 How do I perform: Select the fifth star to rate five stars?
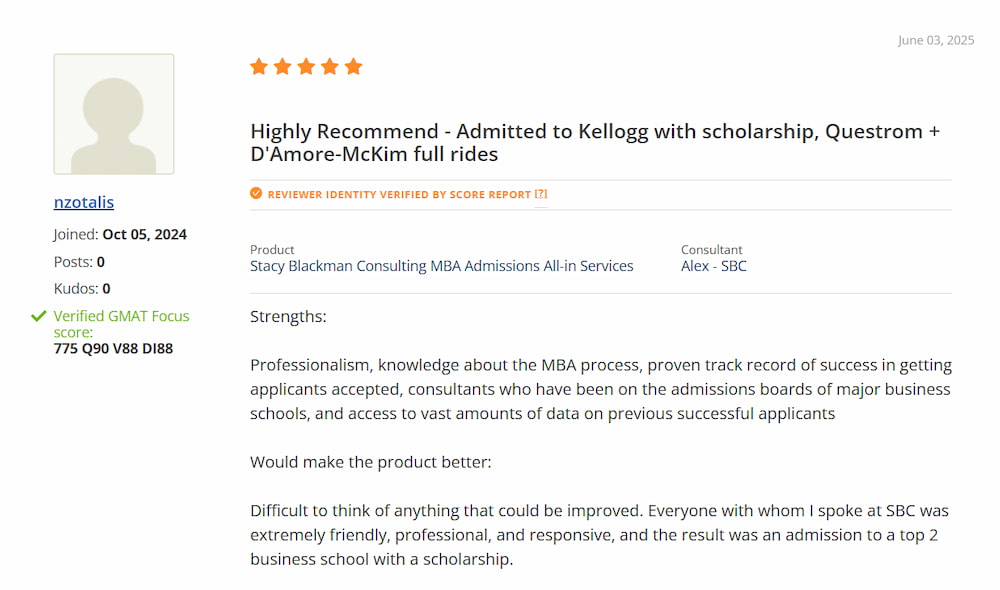pyautogui.click(x=354, y=66)
